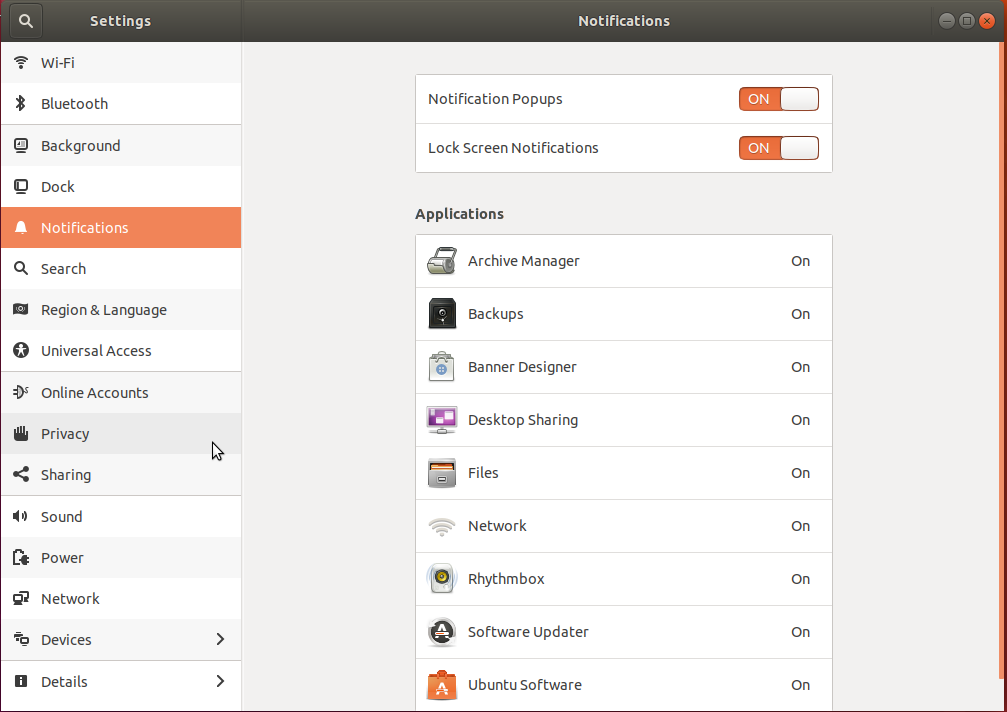Screen dimensions: 1007x712
Task: Turn off Lock Screen Notifications switch
Action: [x=779, y=148]
